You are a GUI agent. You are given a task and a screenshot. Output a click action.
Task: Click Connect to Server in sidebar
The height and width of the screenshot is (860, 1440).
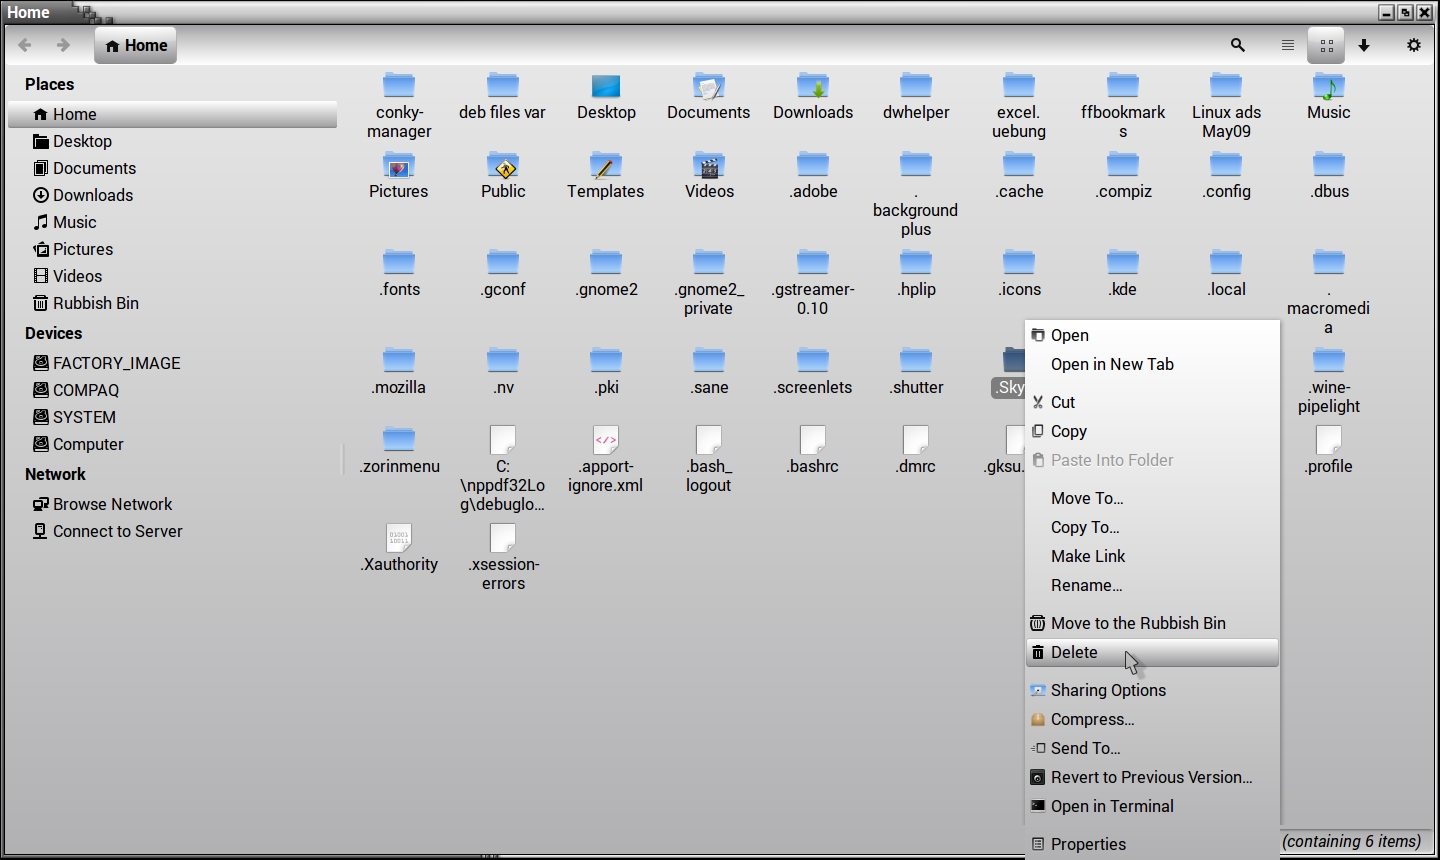(117, 531)
